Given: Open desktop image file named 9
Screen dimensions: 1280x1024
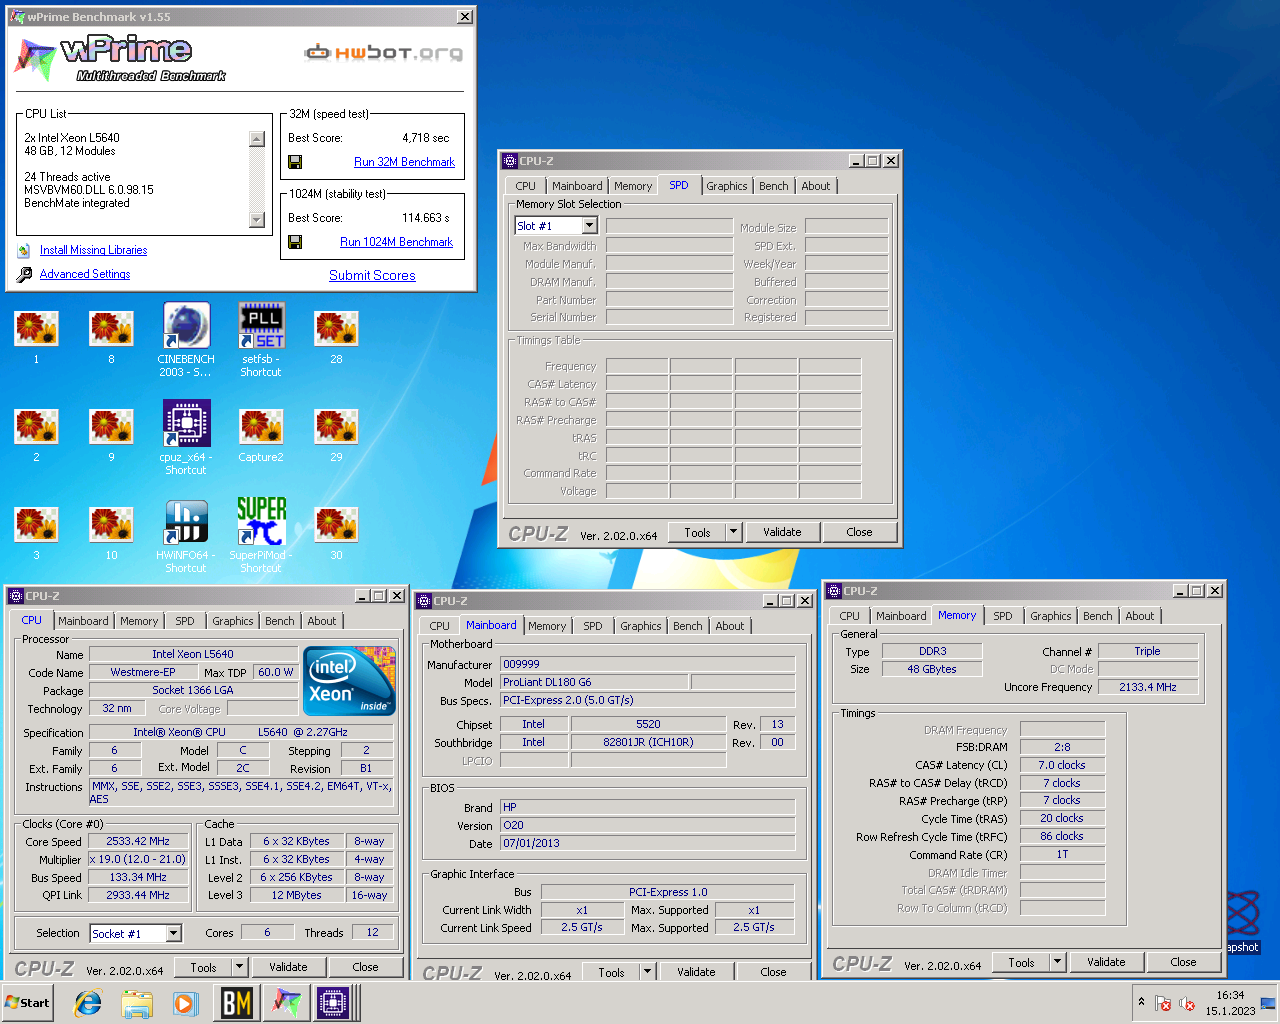Looking at the screenshot, I should coord(111,435).
